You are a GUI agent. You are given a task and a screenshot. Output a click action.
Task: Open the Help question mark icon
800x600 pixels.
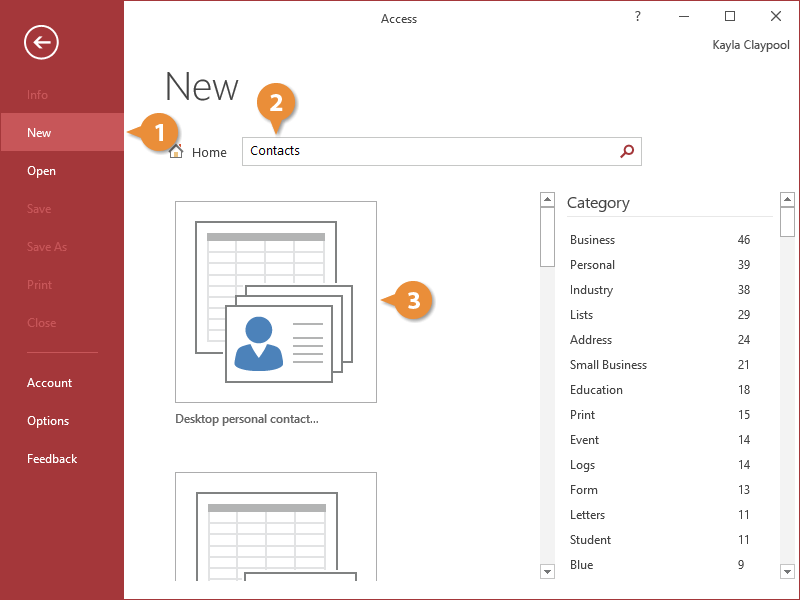pos(637,16)
